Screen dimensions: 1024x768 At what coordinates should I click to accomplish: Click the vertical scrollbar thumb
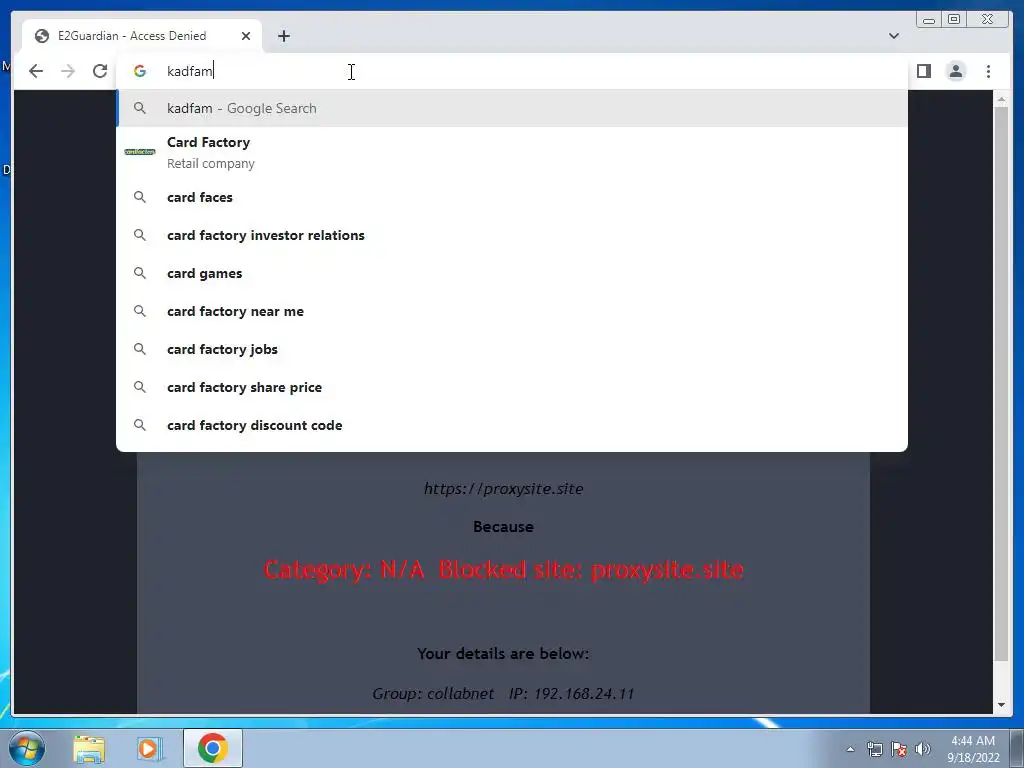1001,384
